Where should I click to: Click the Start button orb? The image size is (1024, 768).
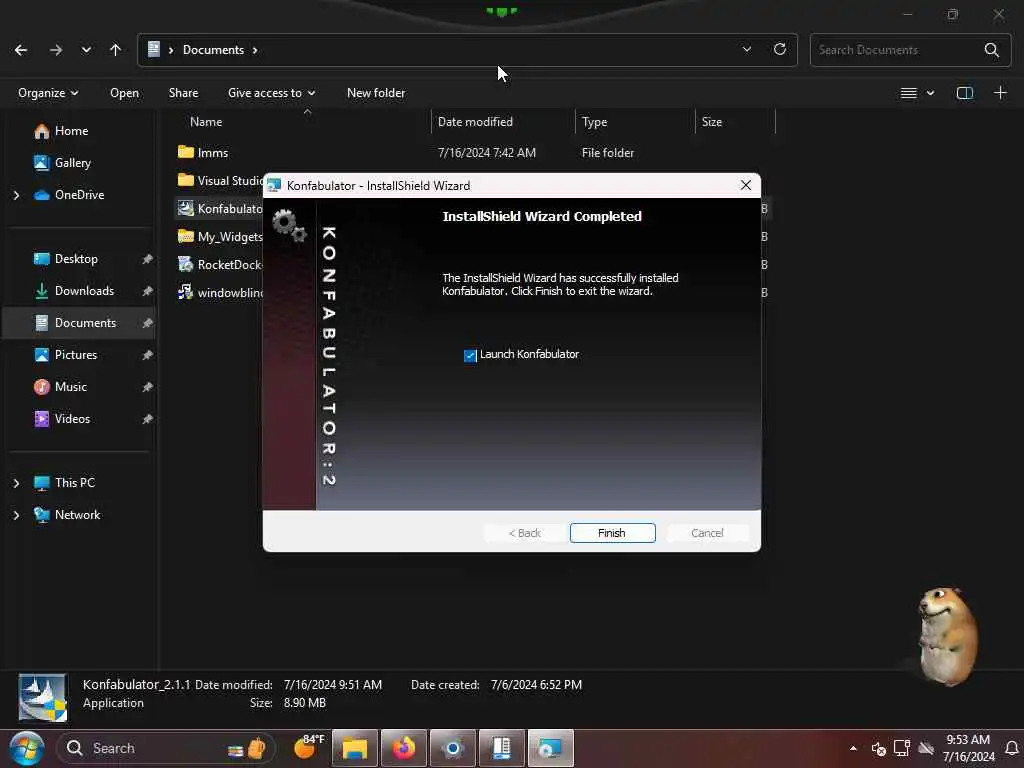pyautogui.click(x=27, y=748)
